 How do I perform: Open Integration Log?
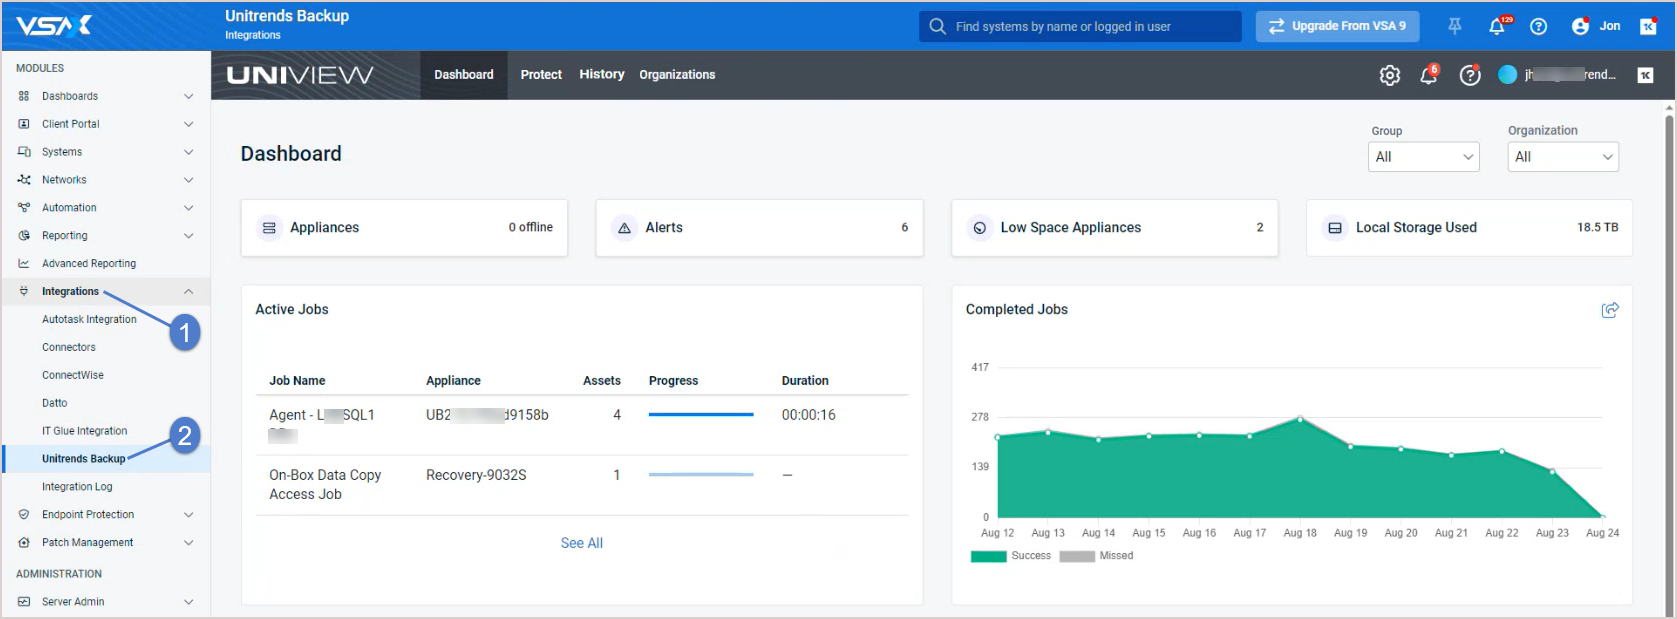tap(77, 487)
